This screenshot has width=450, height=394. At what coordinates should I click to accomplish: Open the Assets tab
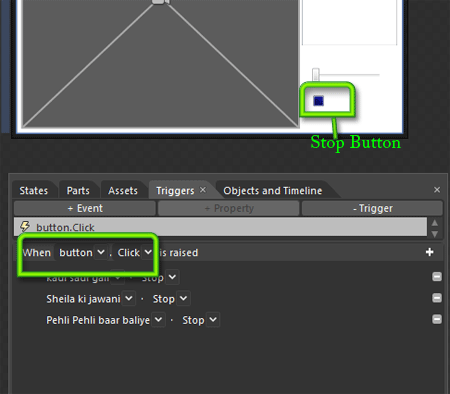[123, 191]
